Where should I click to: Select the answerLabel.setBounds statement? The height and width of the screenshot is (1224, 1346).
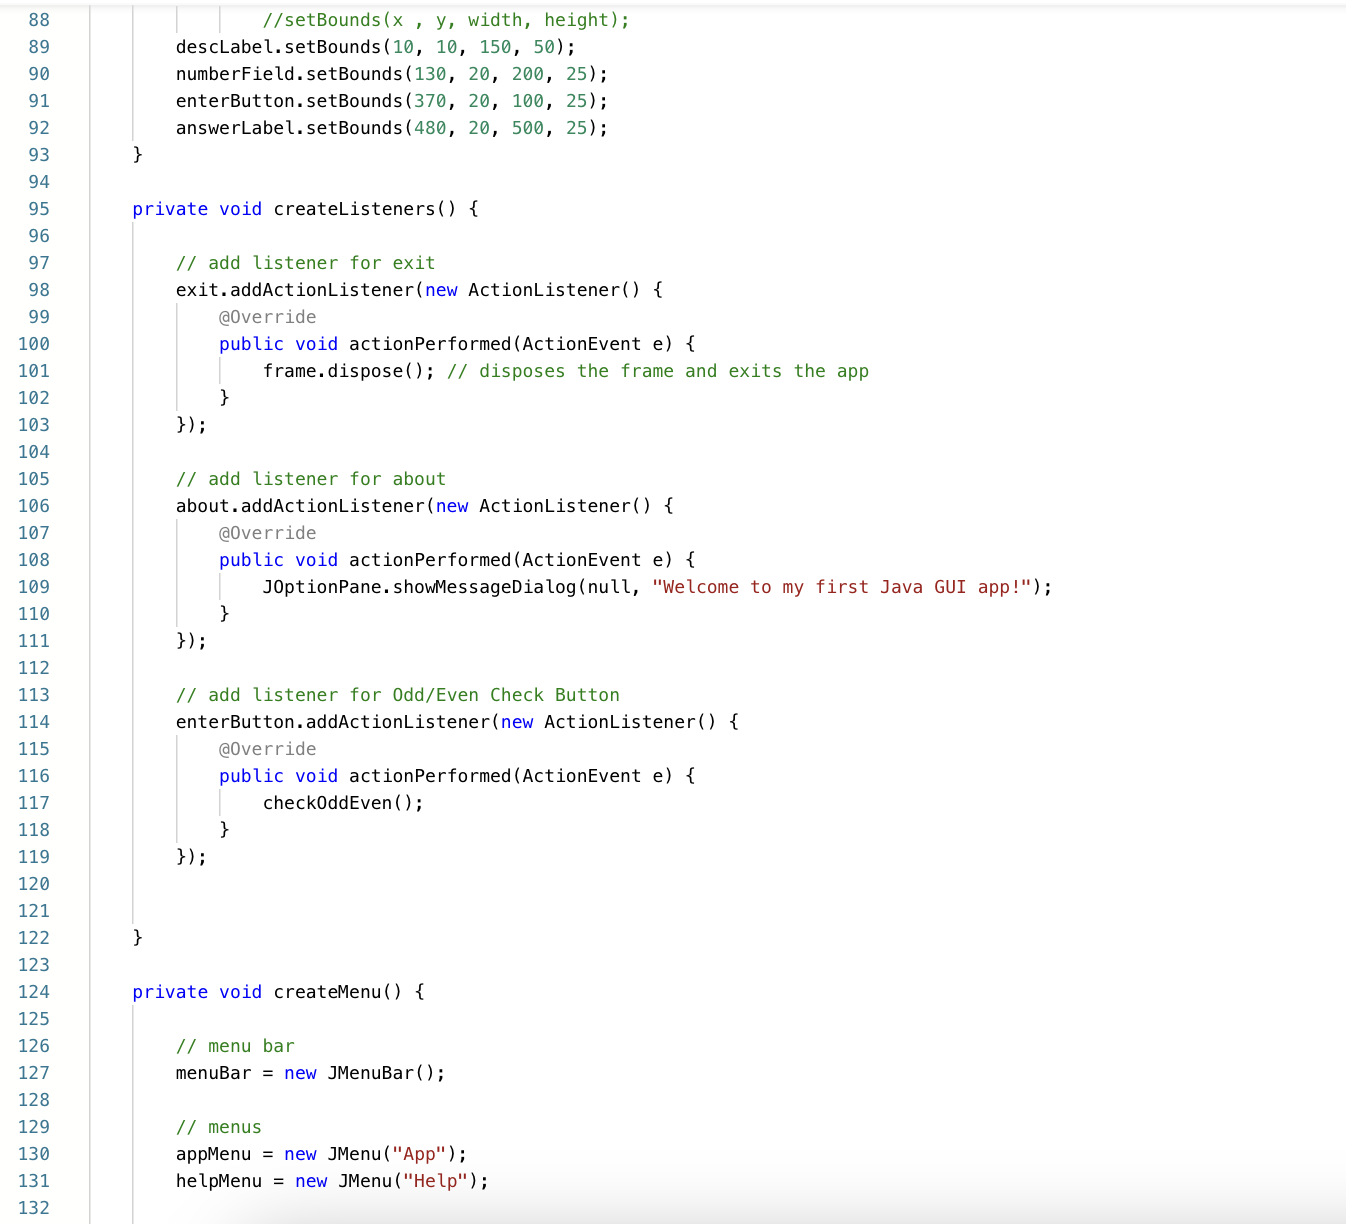click(x=390, y=127)
